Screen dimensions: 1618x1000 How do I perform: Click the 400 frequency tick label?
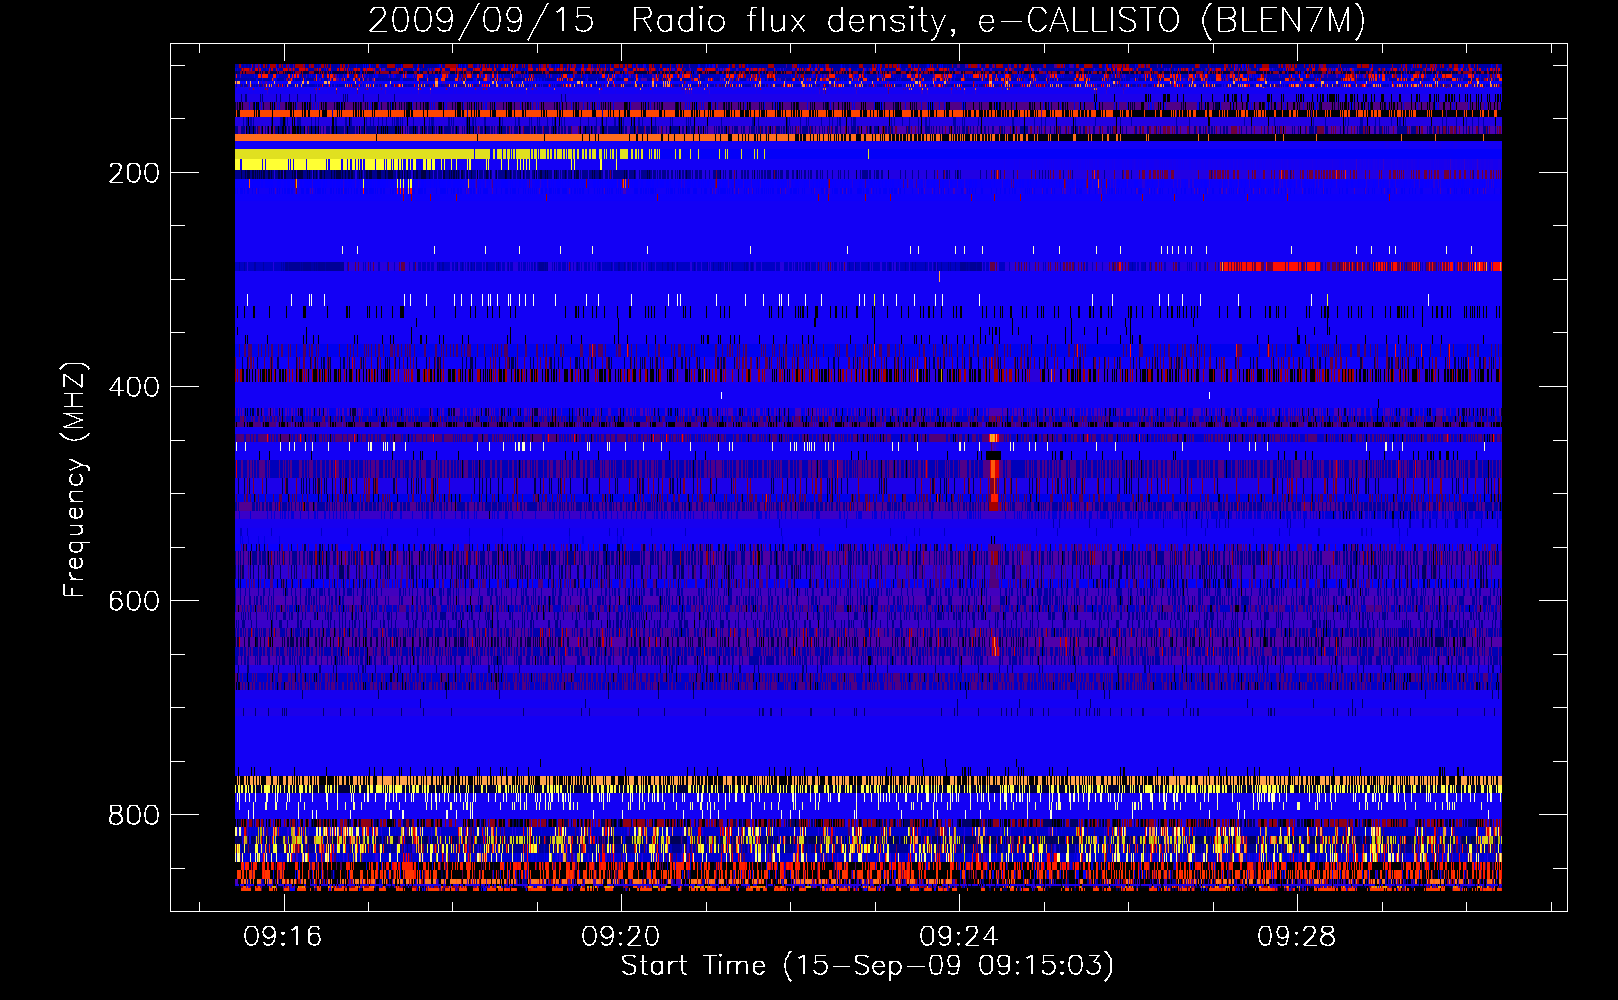[x=134, y=387]
